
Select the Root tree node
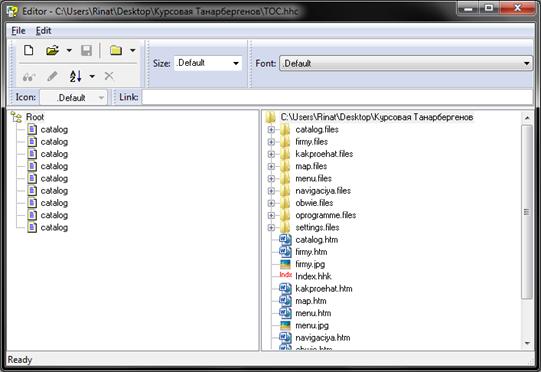(35, 117)
